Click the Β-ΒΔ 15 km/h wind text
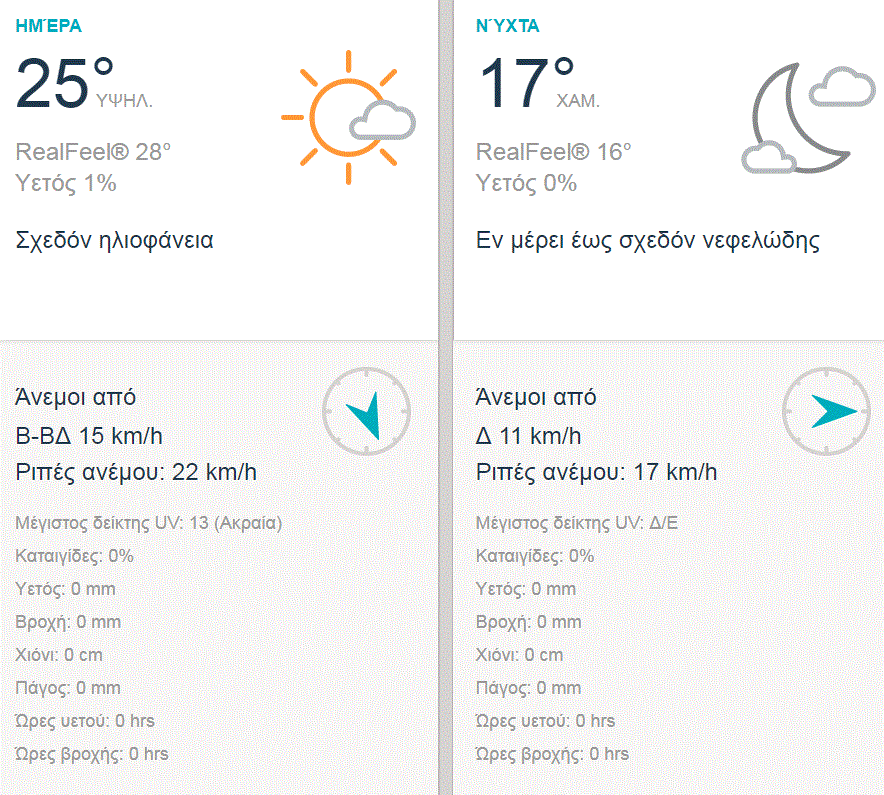884x795 pixels. tap(89, 436)
